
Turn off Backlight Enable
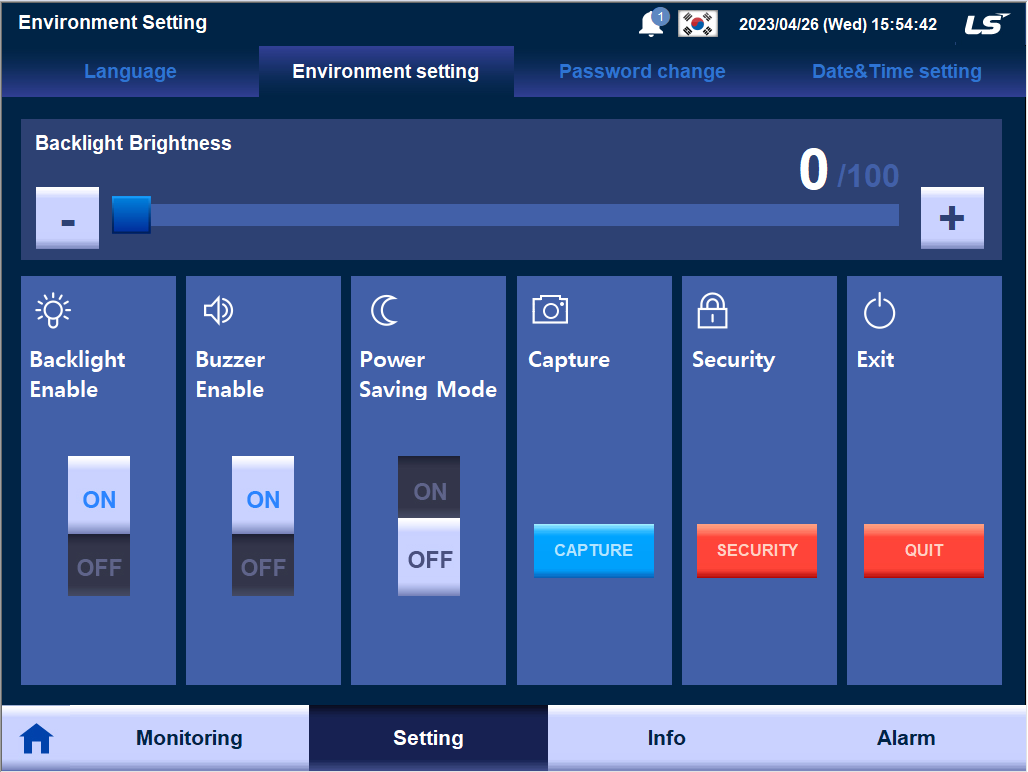[98, 564]
